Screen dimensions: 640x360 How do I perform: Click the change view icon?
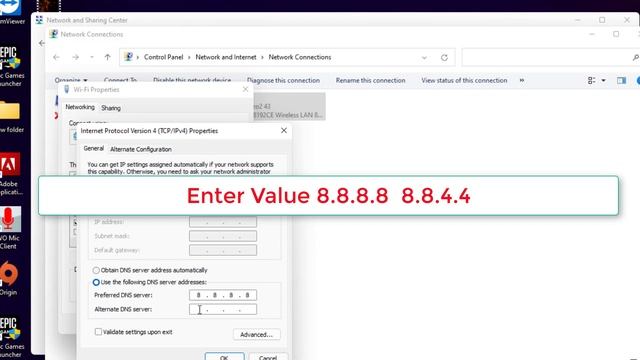pos(591,80)
